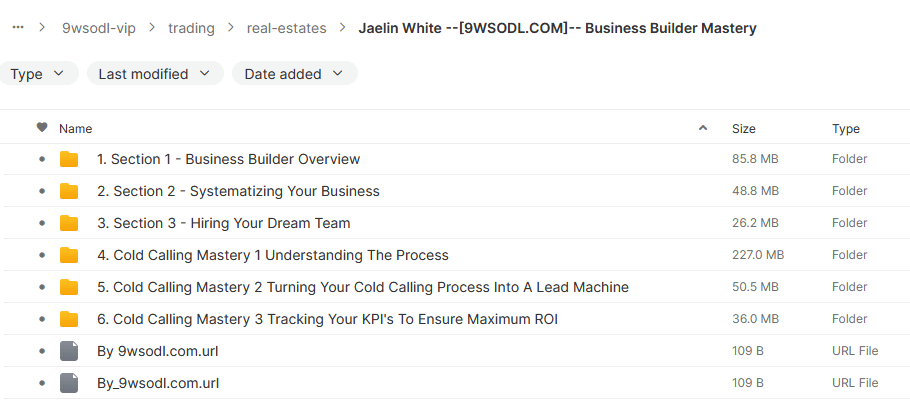Open 9wsodl-vip breadcrumb link

[x=98, y=28]
